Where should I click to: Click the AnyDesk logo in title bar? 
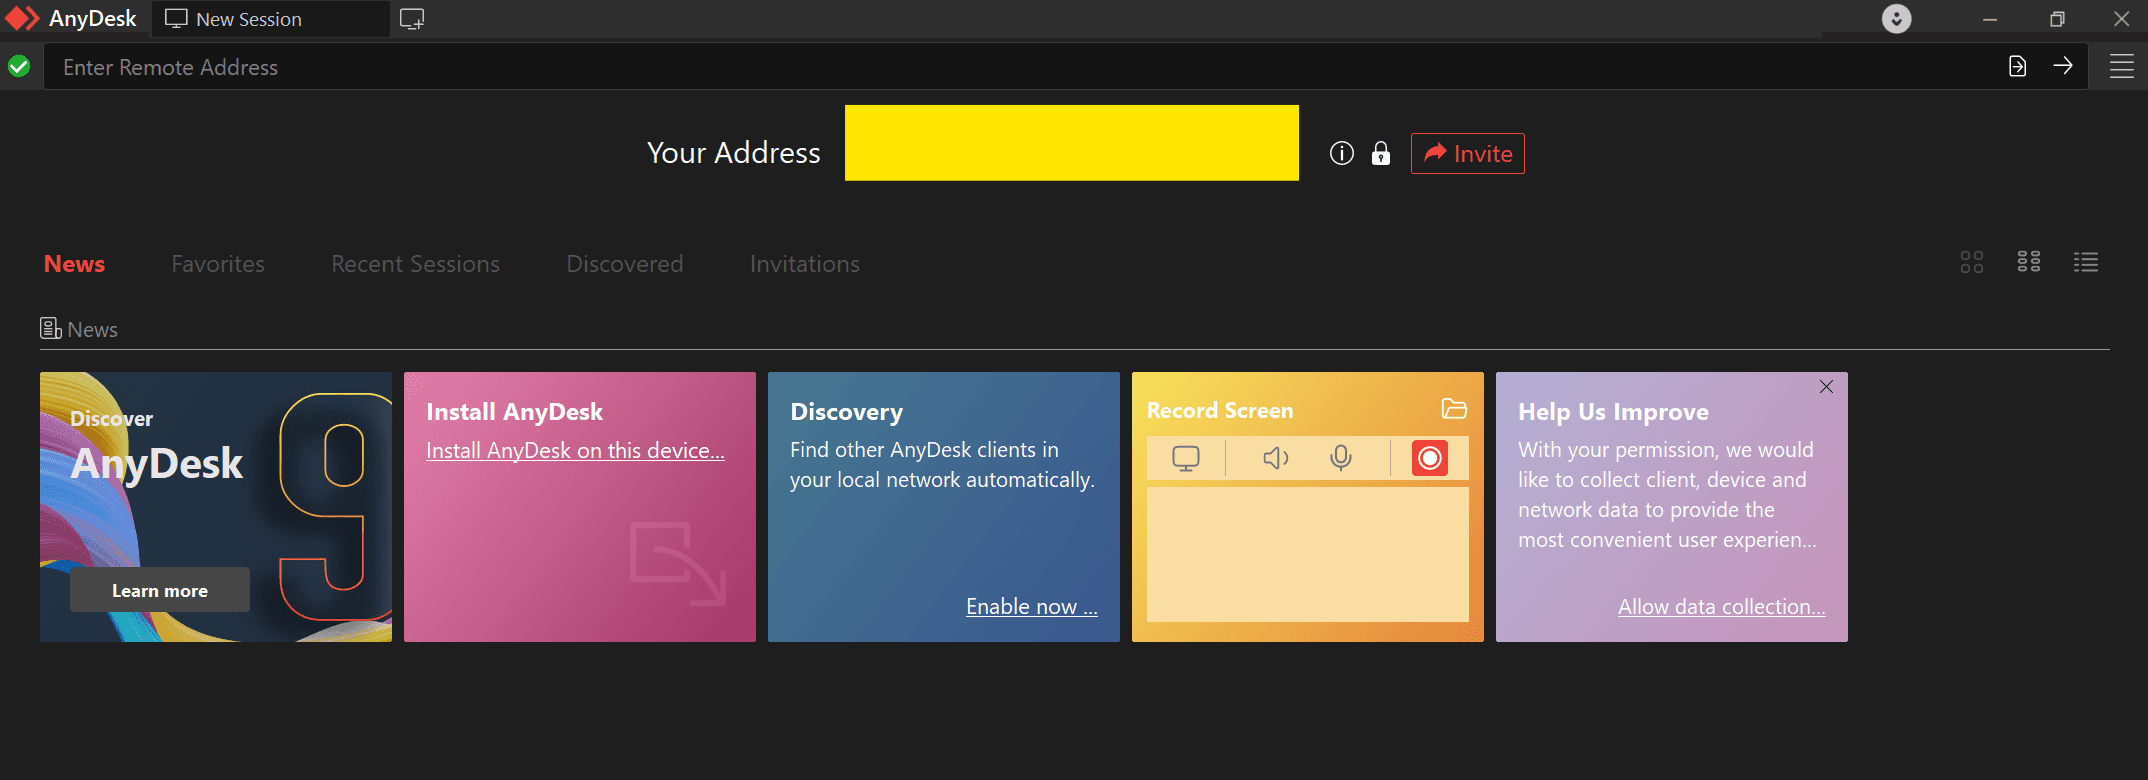tap(23, 19)
